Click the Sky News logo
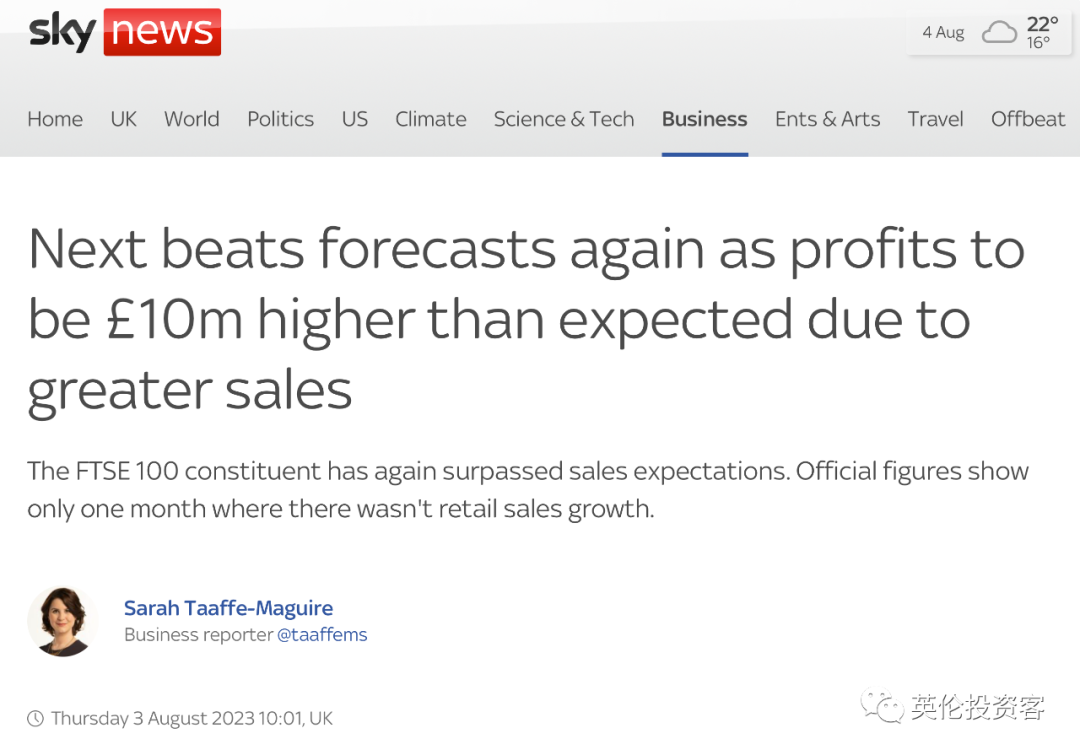This screenshot has height=755, width=1080. 124,32
